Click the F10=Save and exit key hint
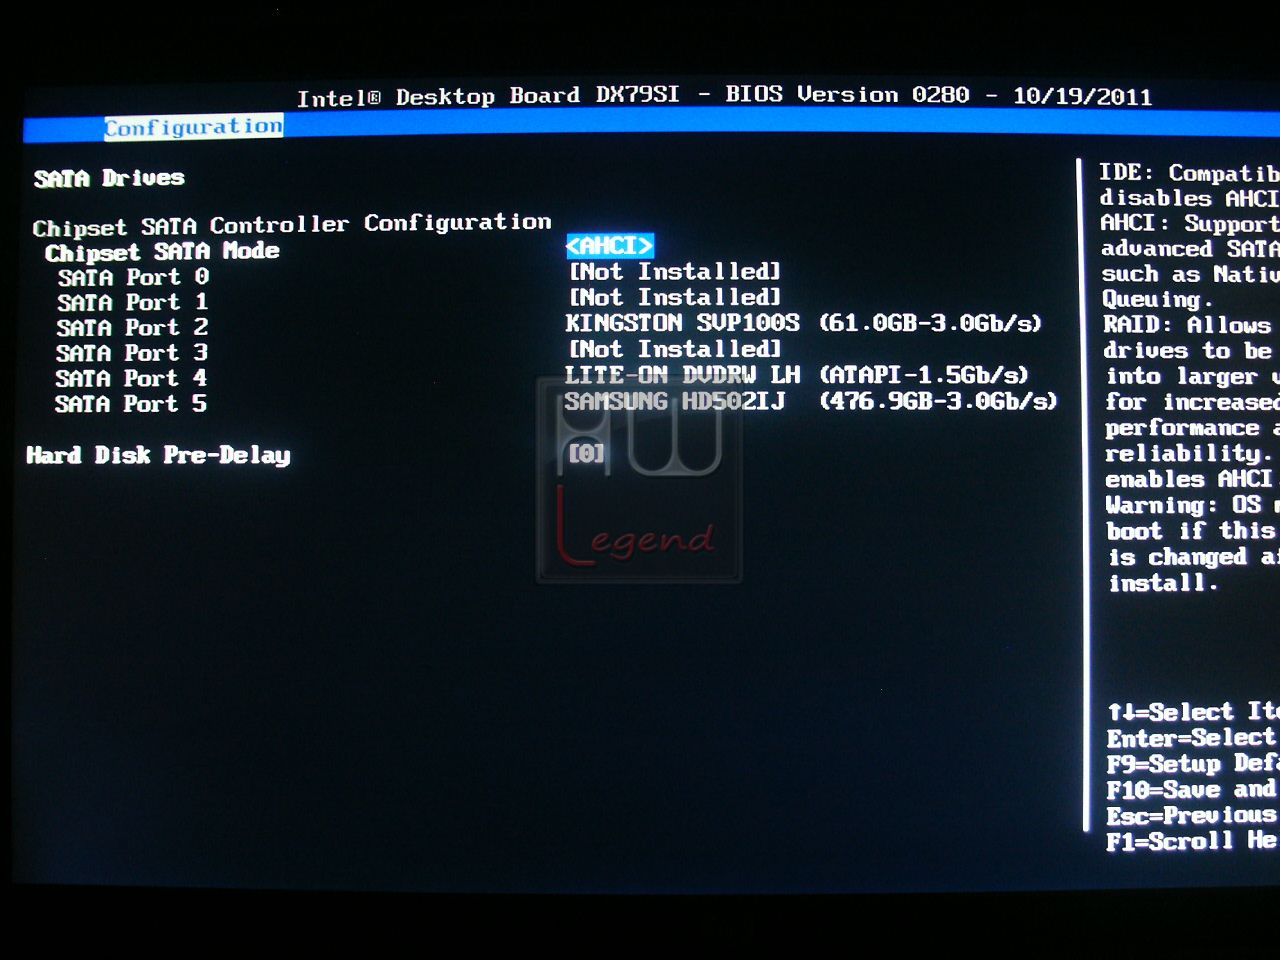Image resolution: width=1280 pixels, height=960 pixels. pos(1192,790)
